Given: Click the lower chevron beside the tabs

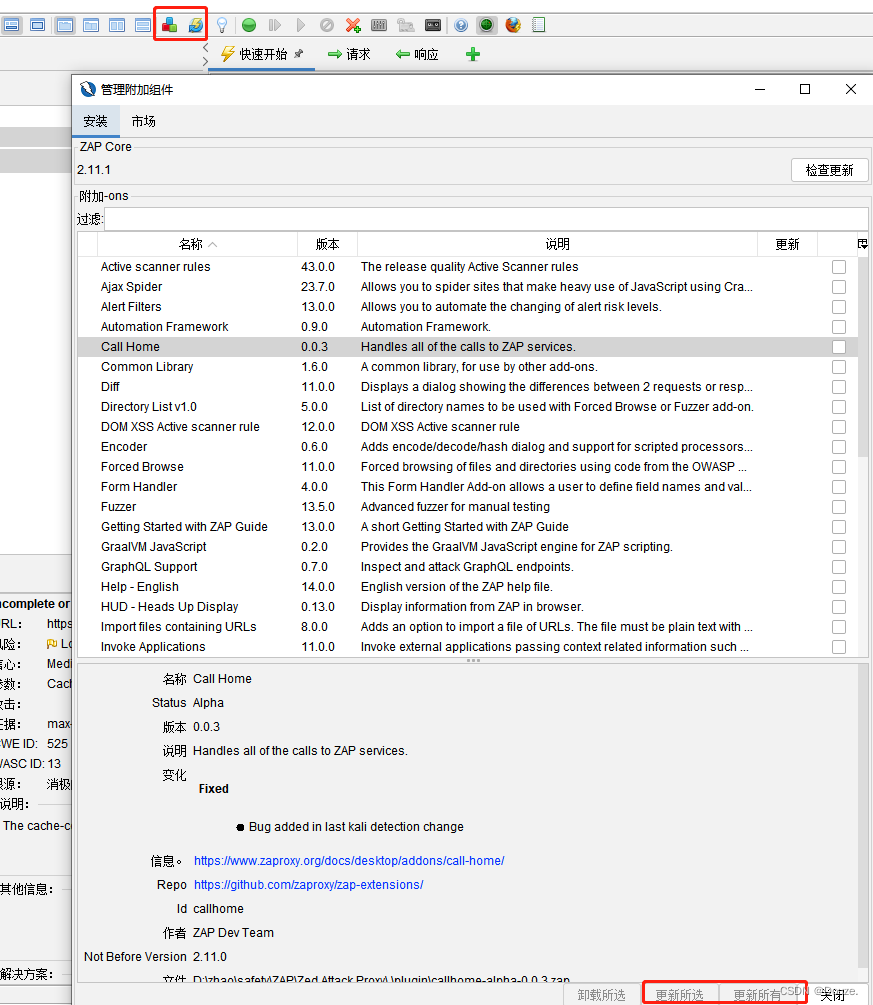Looking at the screenshot, I should (205, 62).
